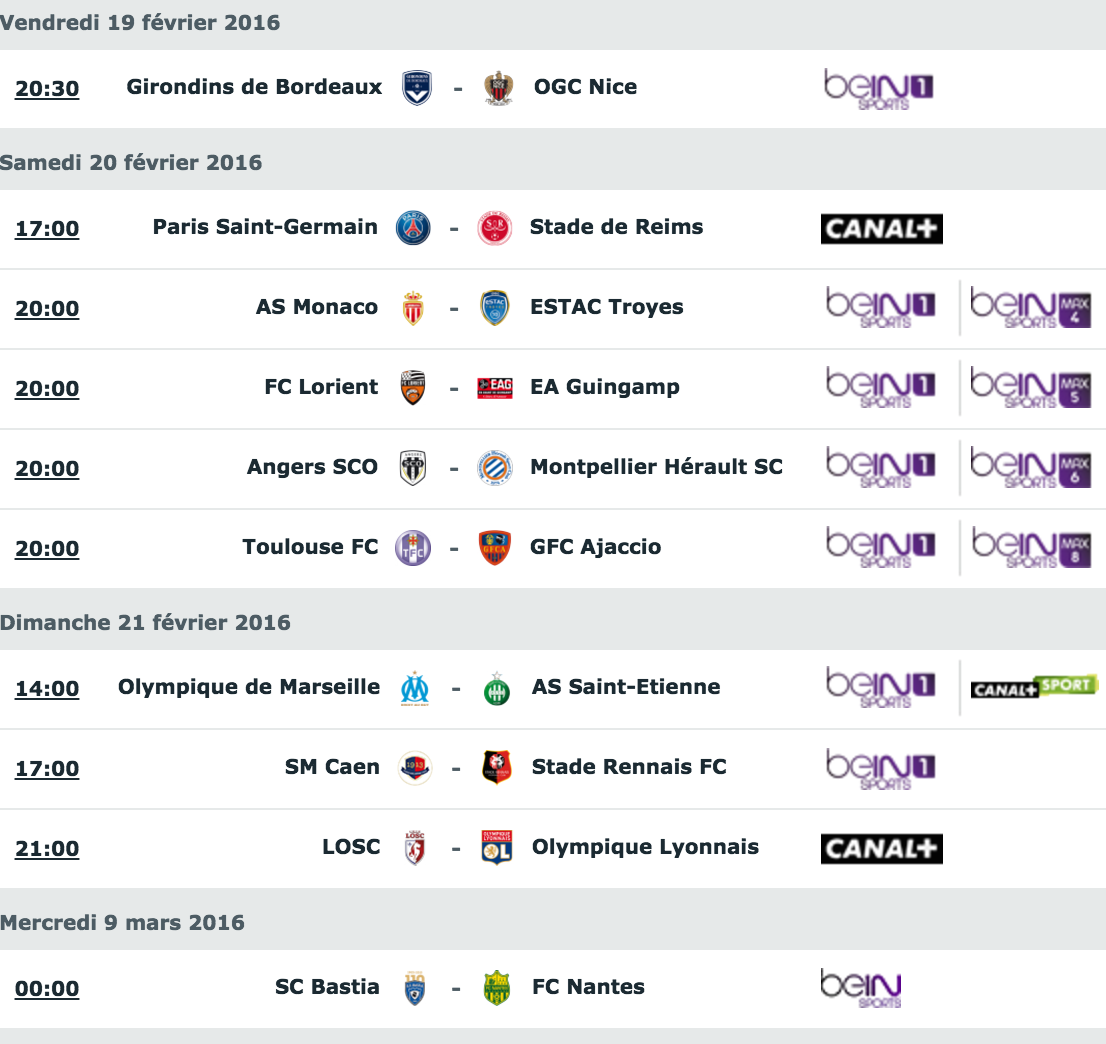Open the 17:00 PSG versus Reims time link
1106x1044 pixels.
[47, 229]
